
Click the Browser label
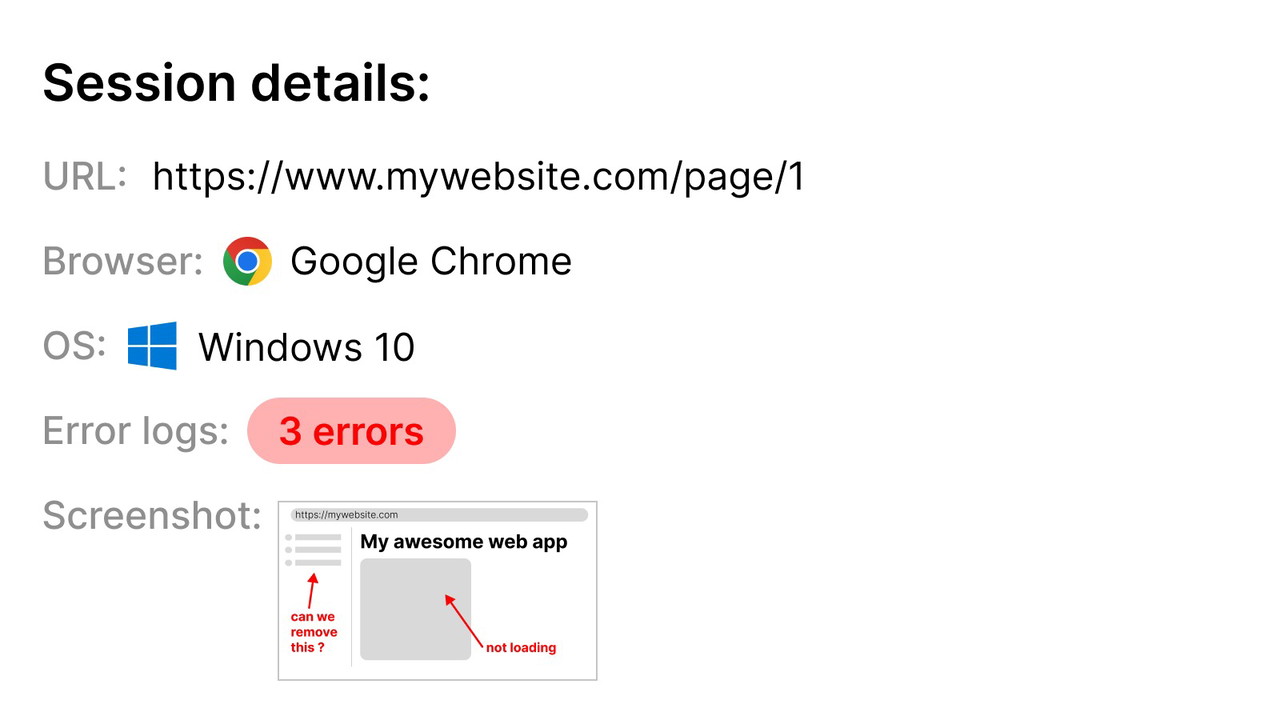(x=123, y=262)
